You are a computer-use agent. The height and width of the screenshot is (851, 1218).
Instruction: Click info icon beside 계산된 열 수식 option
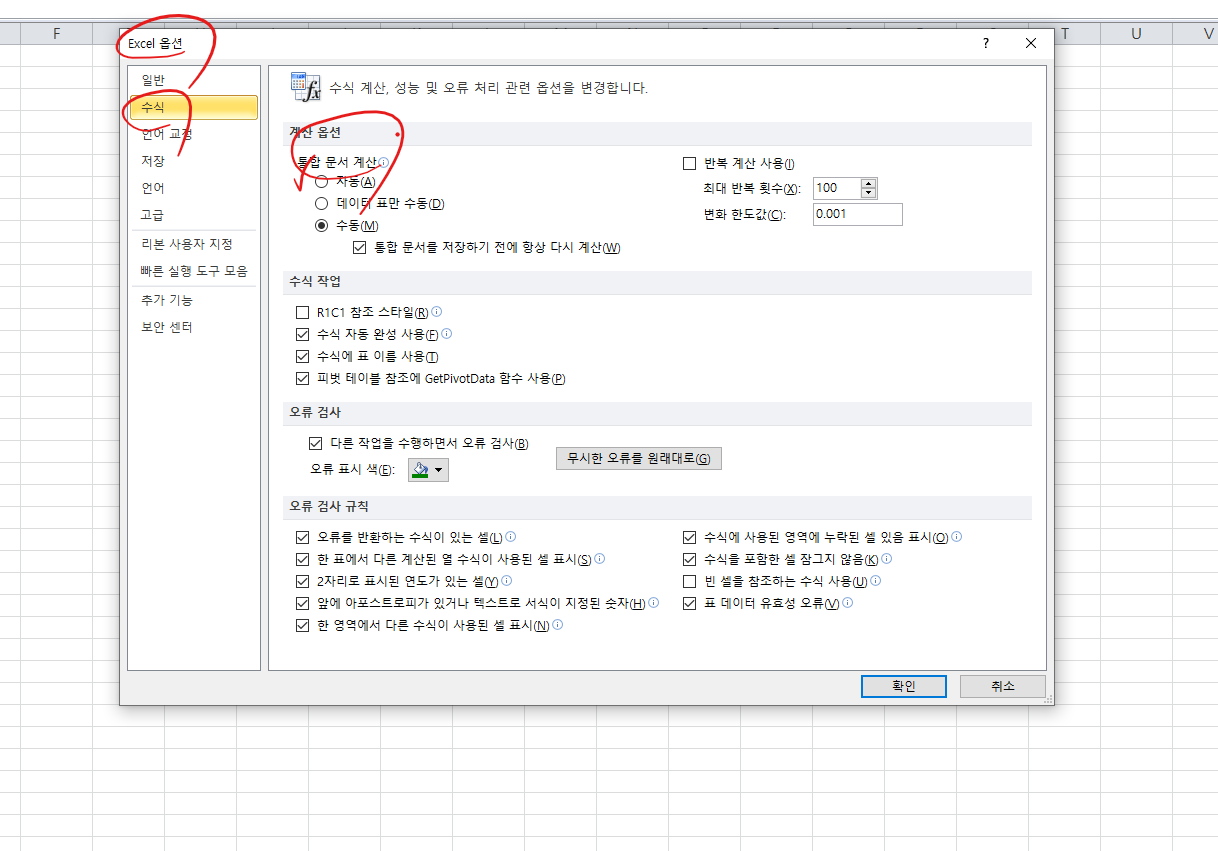click(x=599, y=559)
